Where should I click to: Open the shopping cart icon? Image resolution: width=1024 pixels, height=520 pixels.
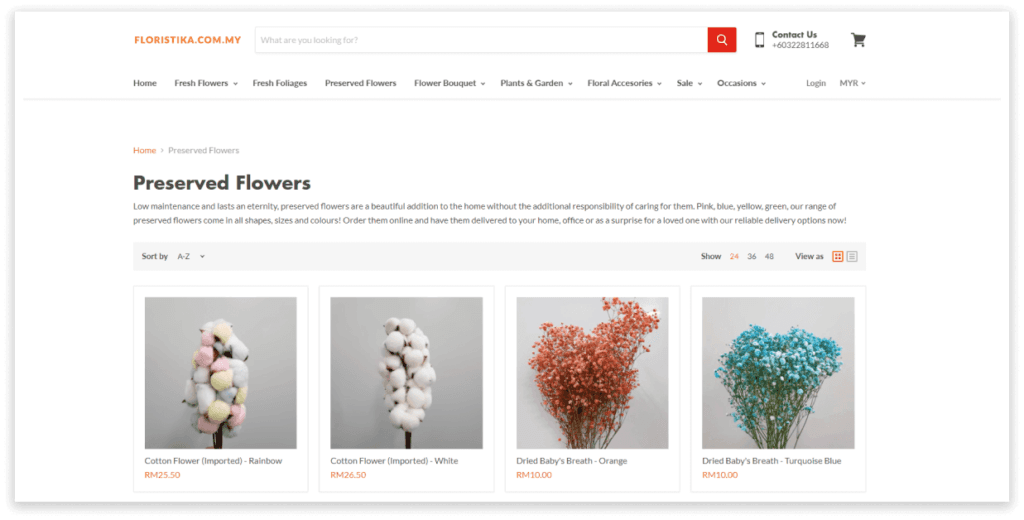[x=858, y=40]
